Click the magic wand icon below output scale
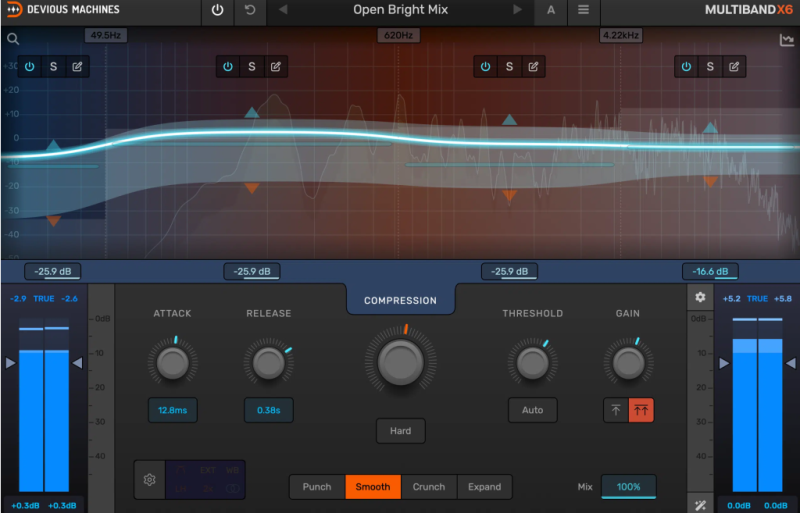 [x=700, y=505]
